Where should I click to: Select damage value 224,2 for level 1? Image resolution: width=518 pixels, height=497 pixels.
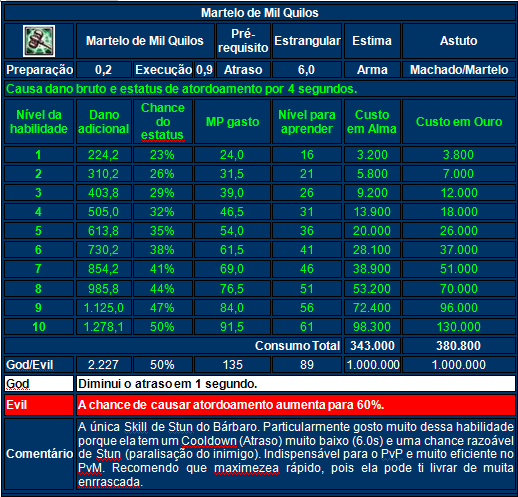click(103, 155)
